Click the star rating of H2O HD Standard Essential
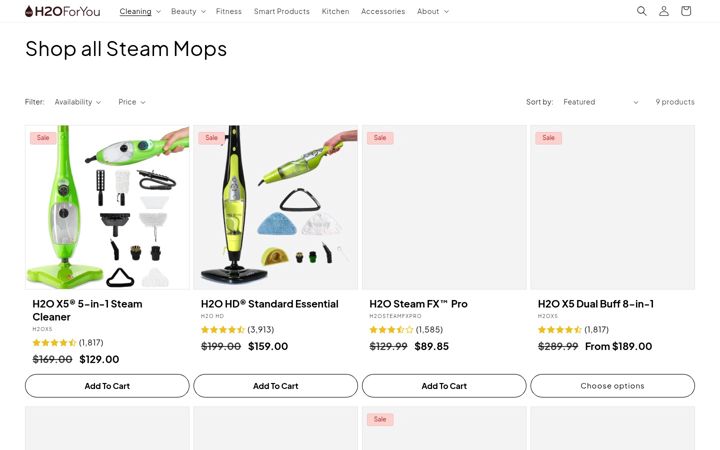 click(x=223, y=330)
